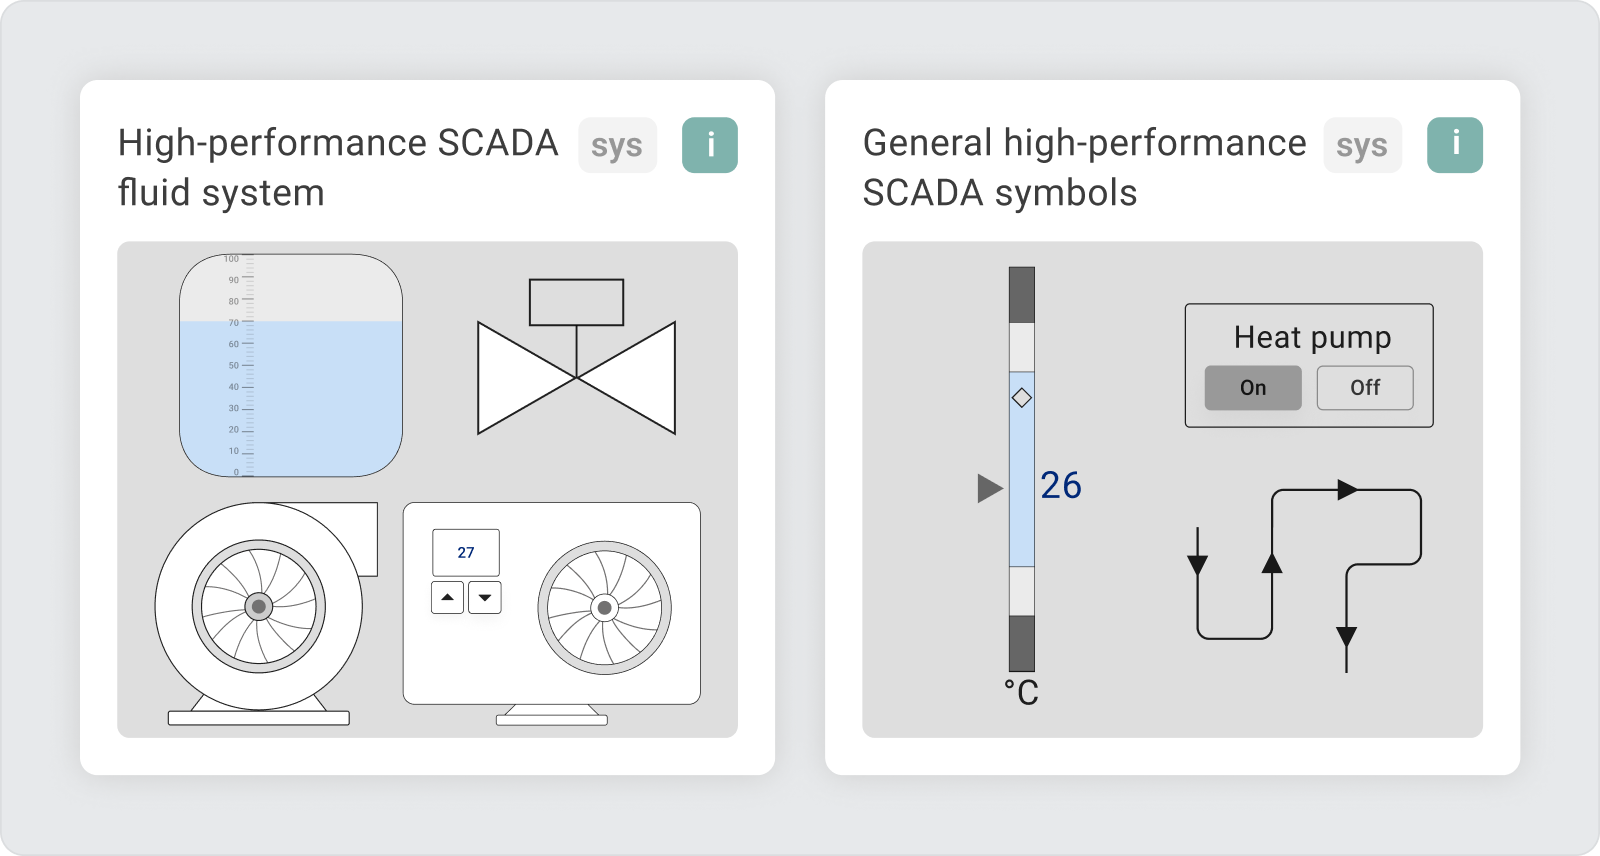Click the fan inside the heat pump unit
This screenshot has width=1600, height=856.
pos(604,607)
